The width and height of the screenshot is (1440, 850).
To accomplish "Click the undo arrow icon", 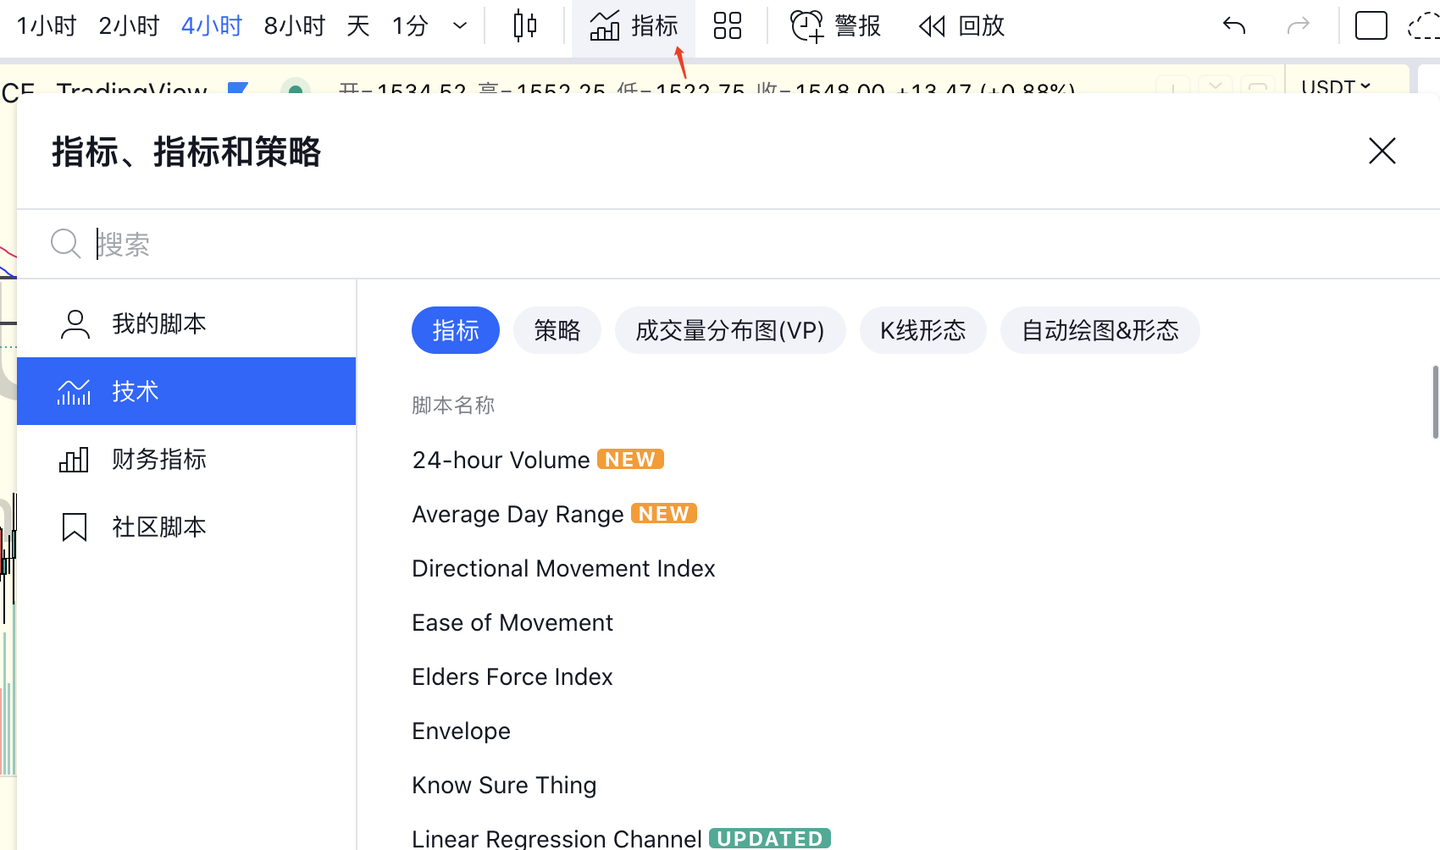I will (x=1233, y=26).
